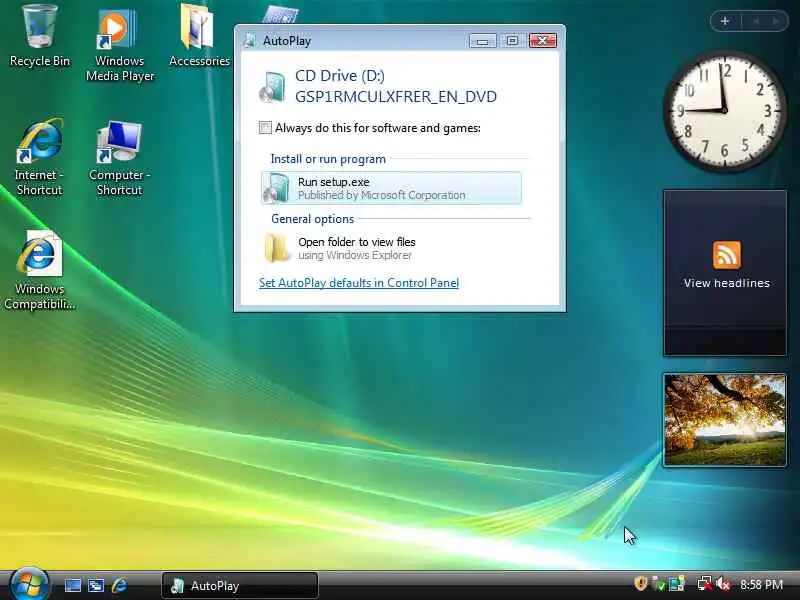Select AutoPlay taskbar button
This screenshot has height=600, width=800.
240,585
